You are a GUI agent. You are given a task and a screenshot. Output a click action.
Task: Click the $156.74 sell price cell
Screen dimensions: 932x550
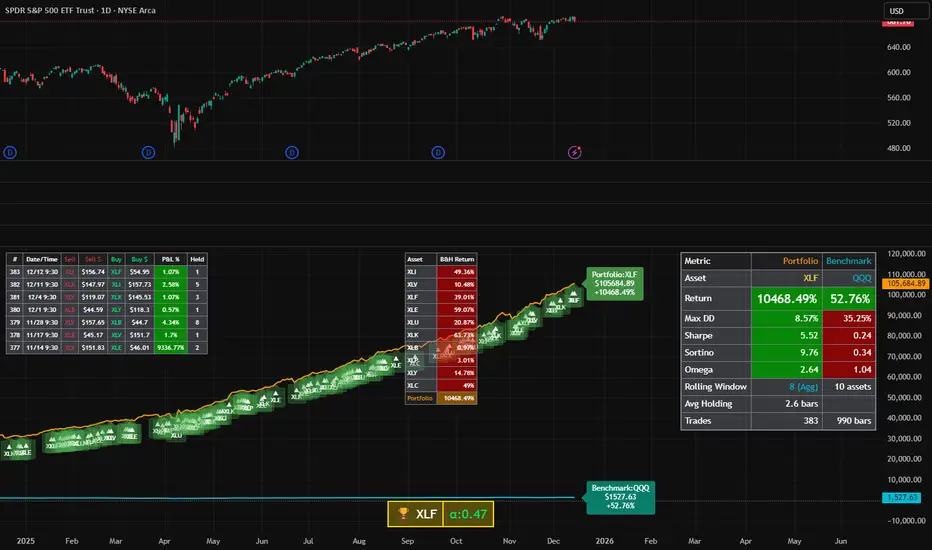pos(93,272)
